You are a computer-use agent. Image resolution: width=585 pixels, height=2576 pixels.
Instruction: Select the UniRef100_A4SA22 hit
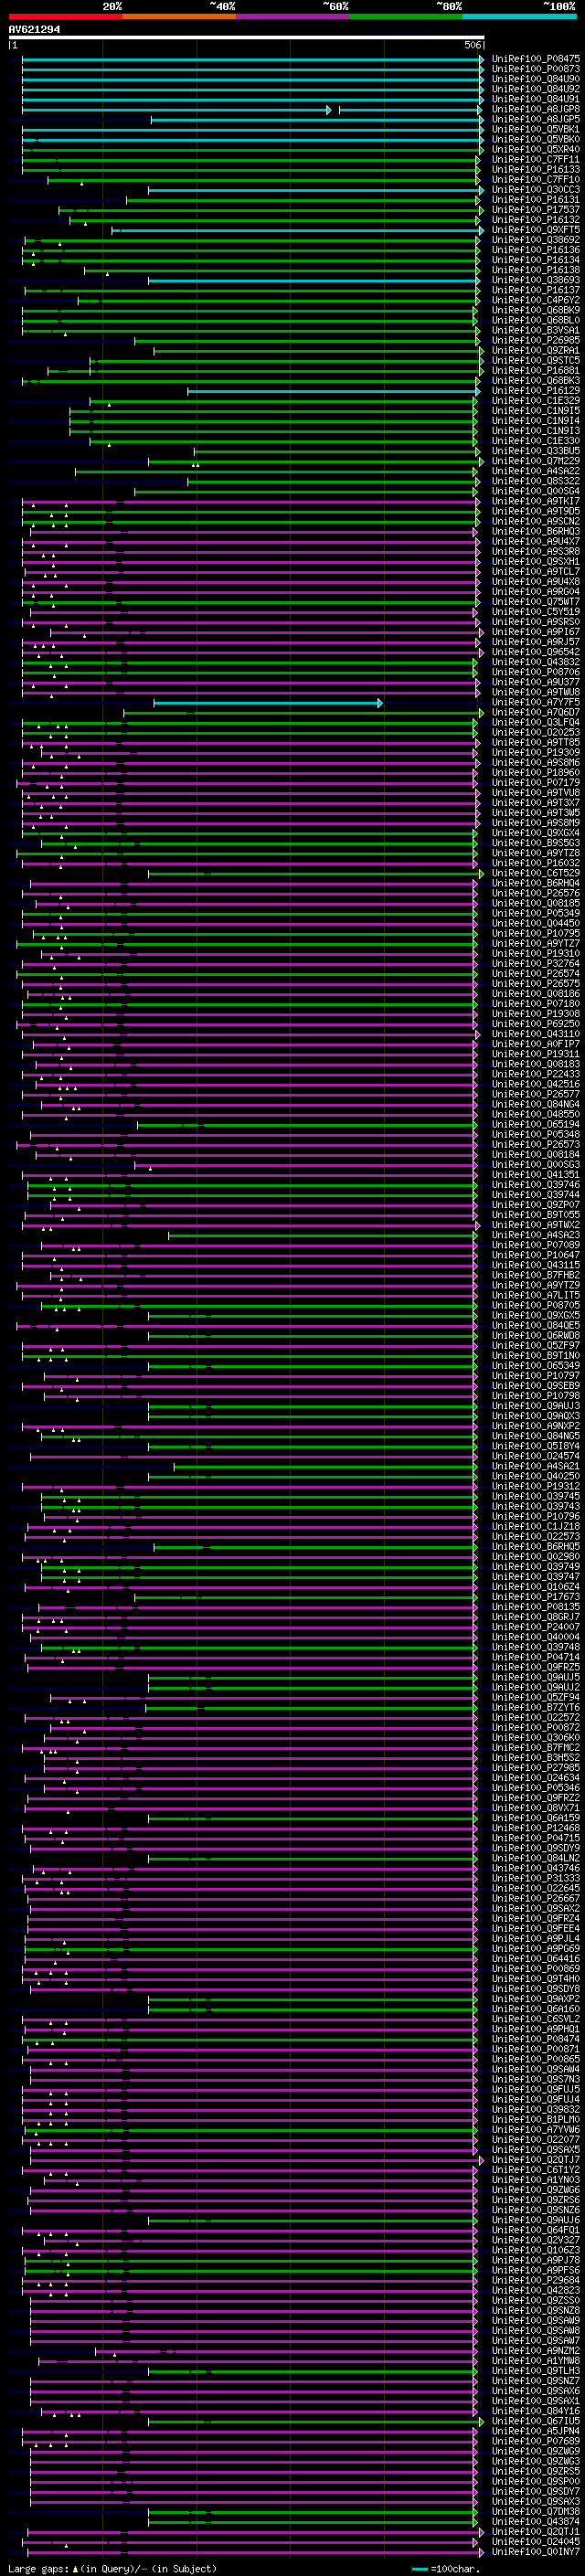pos(536,471)
